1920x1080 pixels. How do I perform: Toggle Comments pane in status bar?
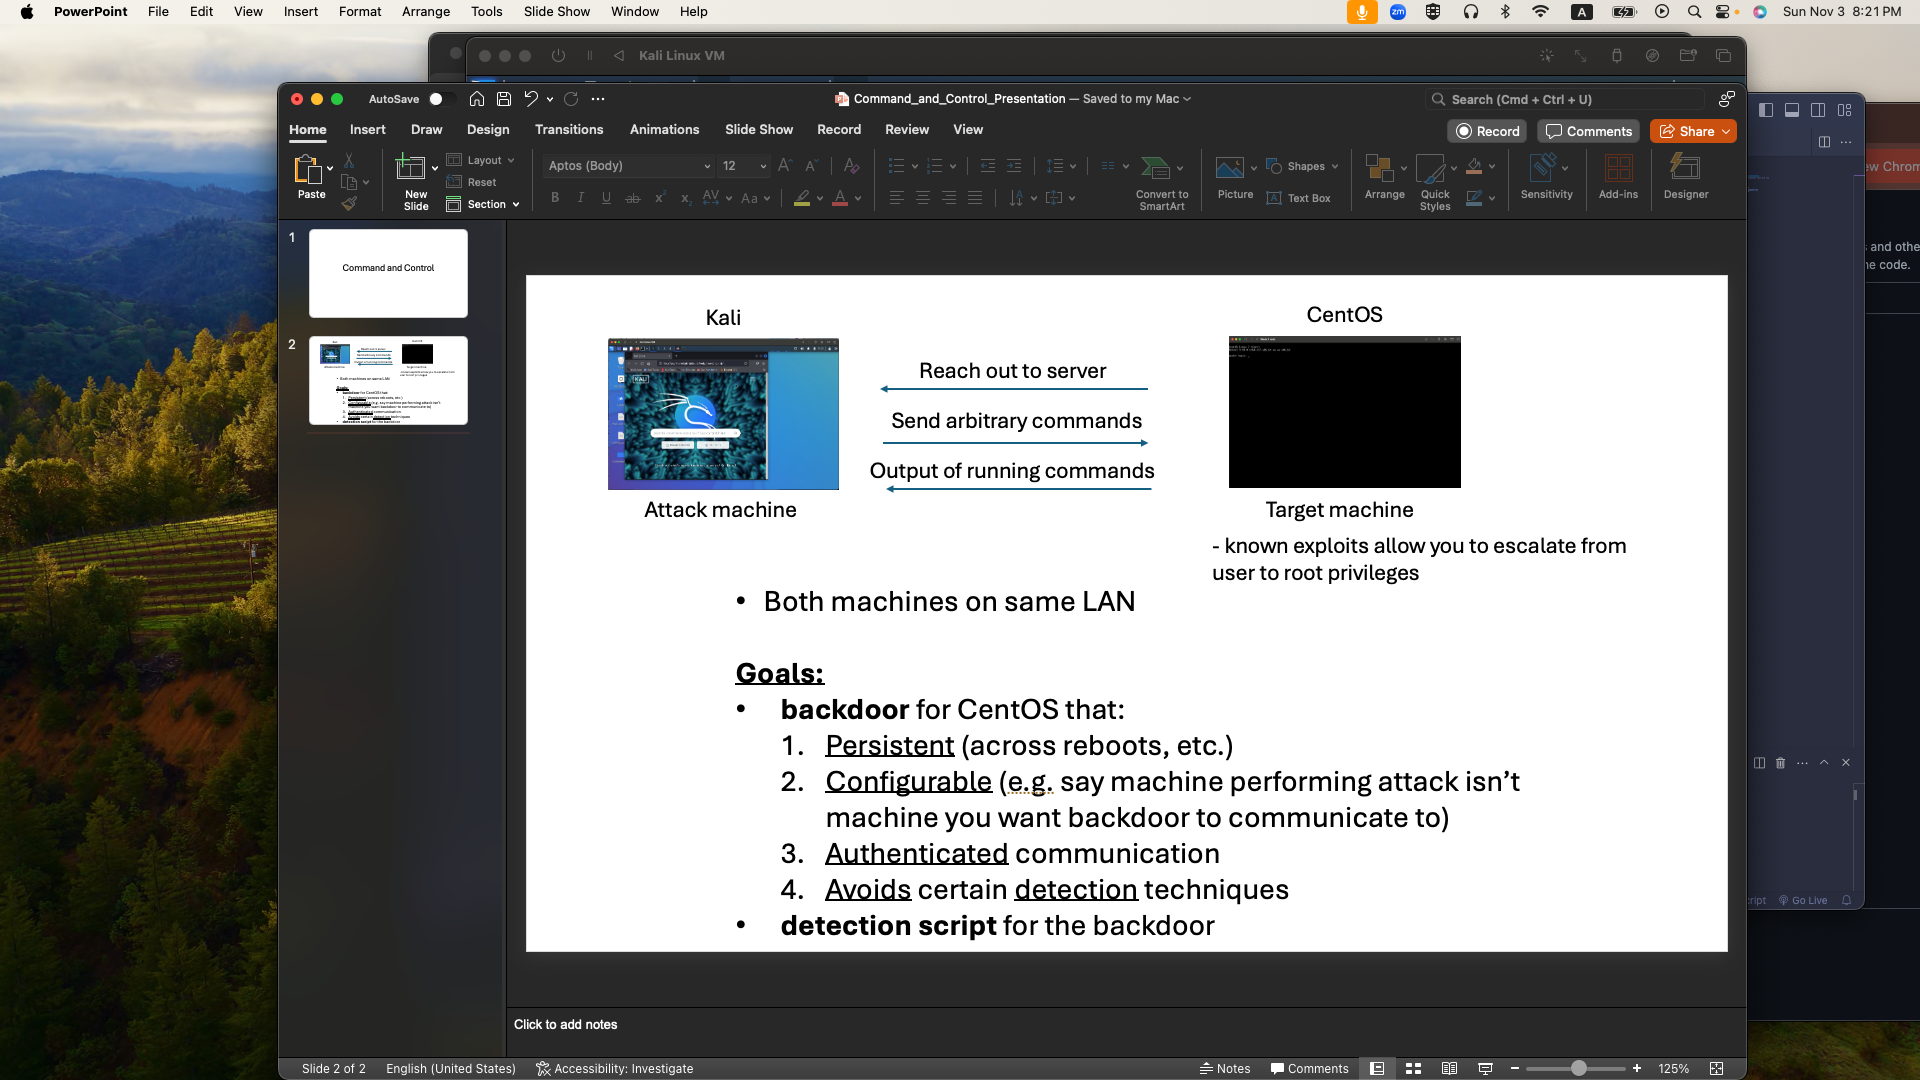1309,1068
